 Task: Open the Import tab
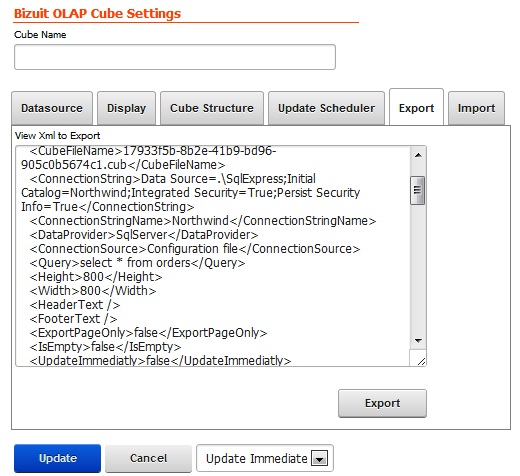coord(476,108)
